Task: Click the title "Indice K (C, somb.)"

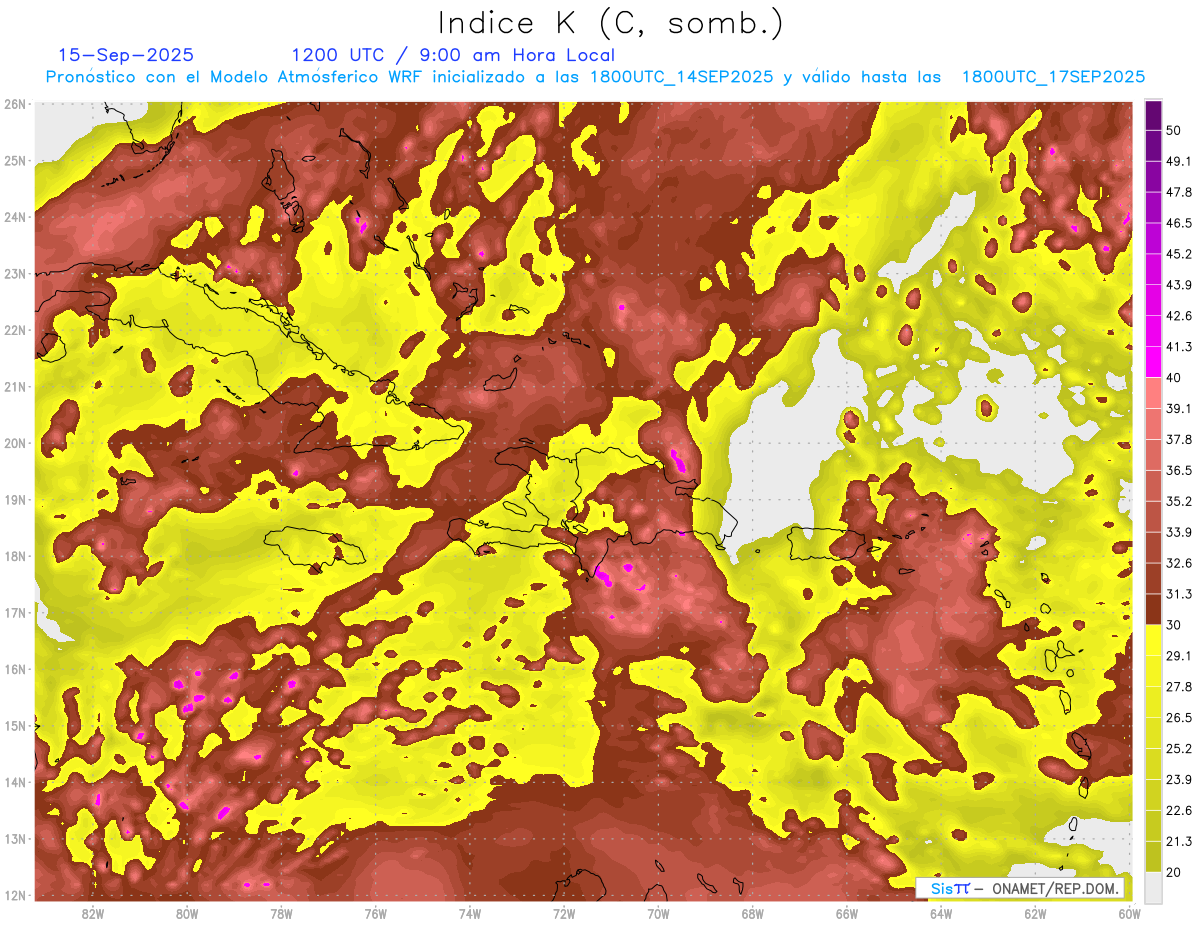Action: 610,23
